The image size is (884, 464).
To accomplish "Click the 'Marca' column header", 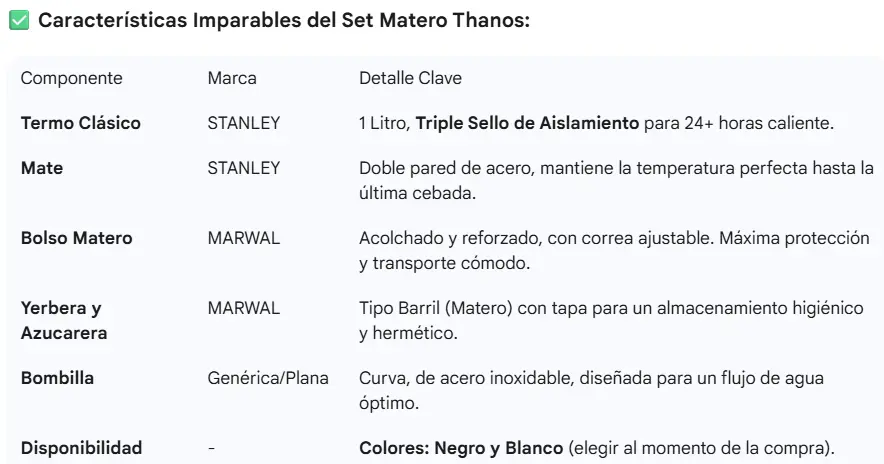I will (x=232, y=78).
